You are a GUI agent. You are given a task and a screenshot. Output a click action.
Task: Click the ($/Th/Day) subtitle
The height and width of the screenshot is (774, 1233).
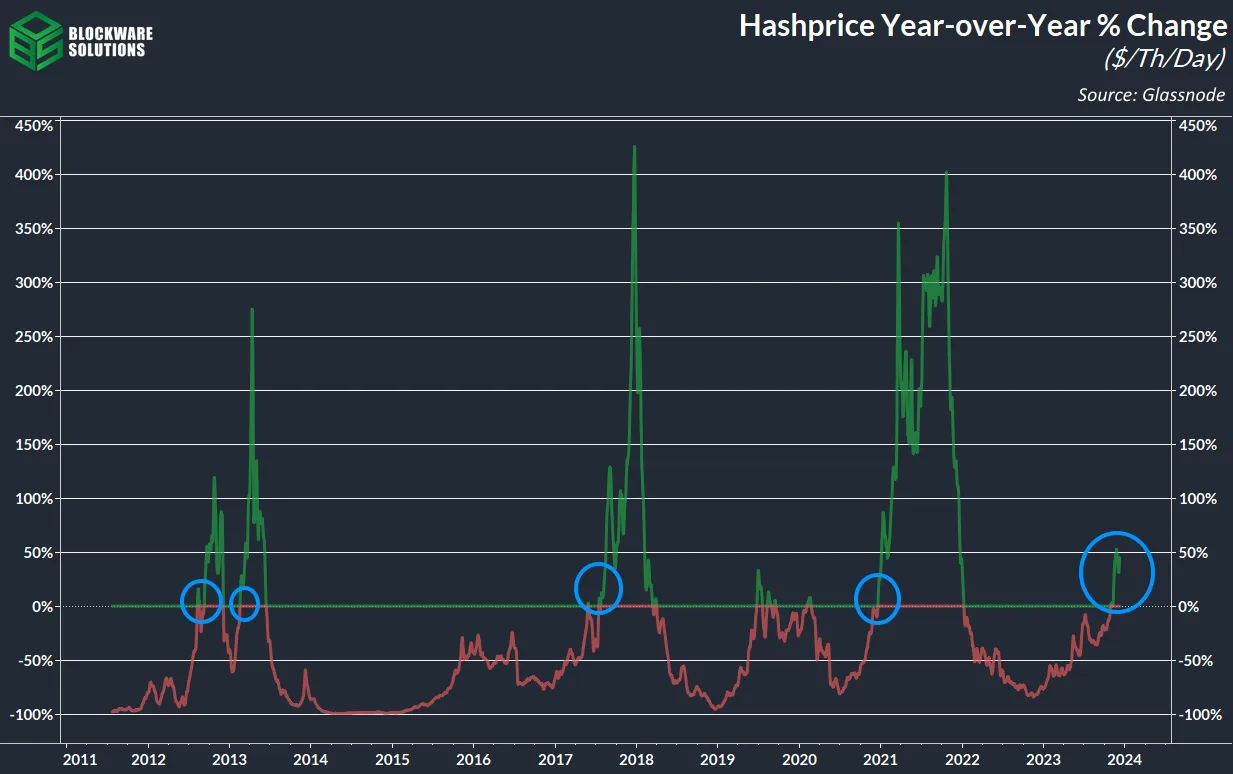tap(1164, 61)
